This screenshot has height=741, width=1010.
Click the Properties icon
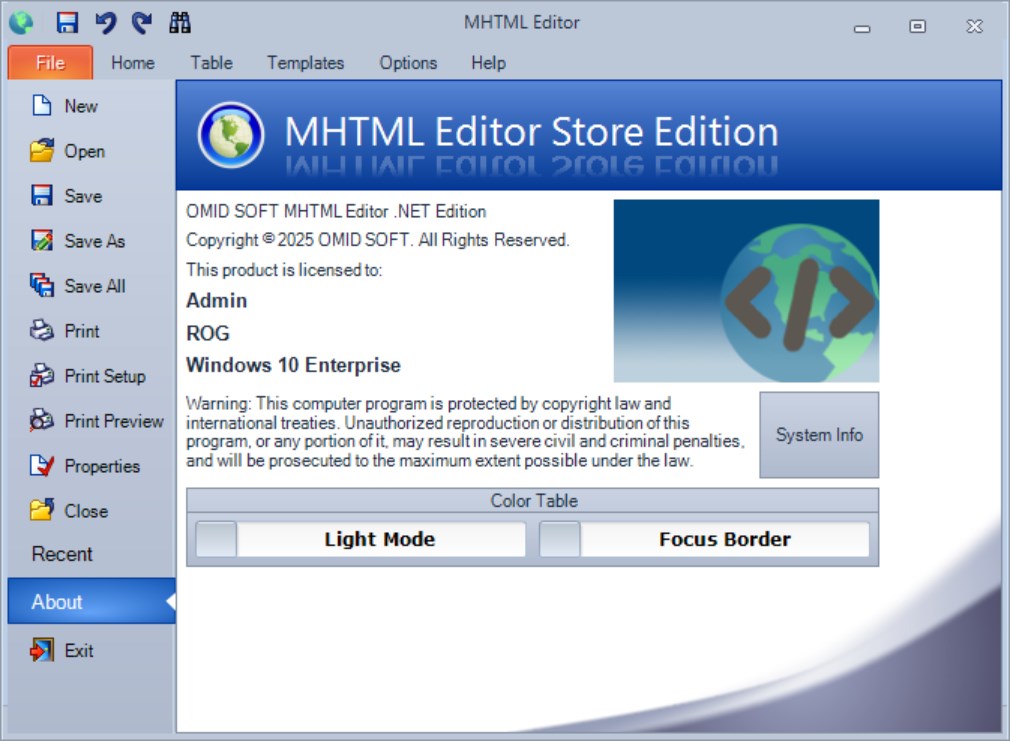click(42, 466)
